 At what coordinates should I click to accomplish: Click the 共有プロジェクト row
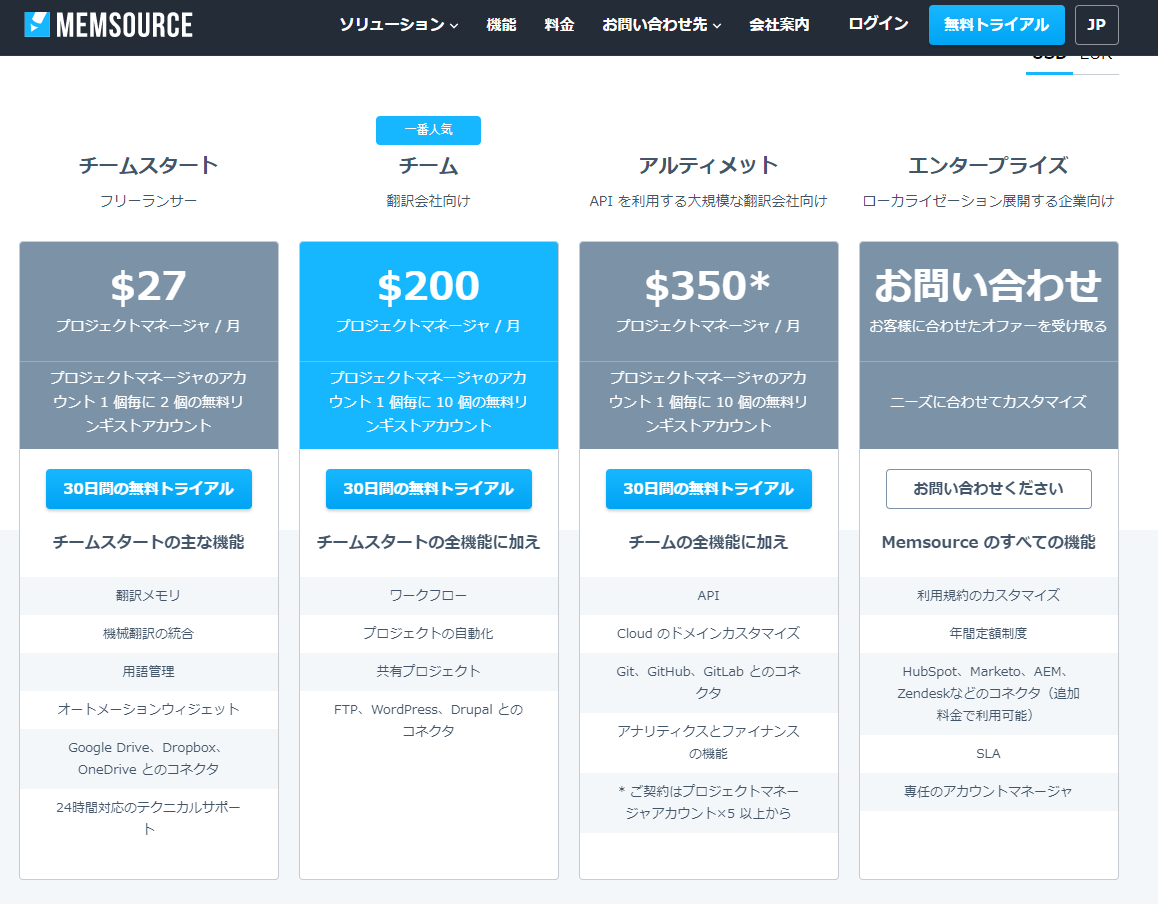point(428,671)
